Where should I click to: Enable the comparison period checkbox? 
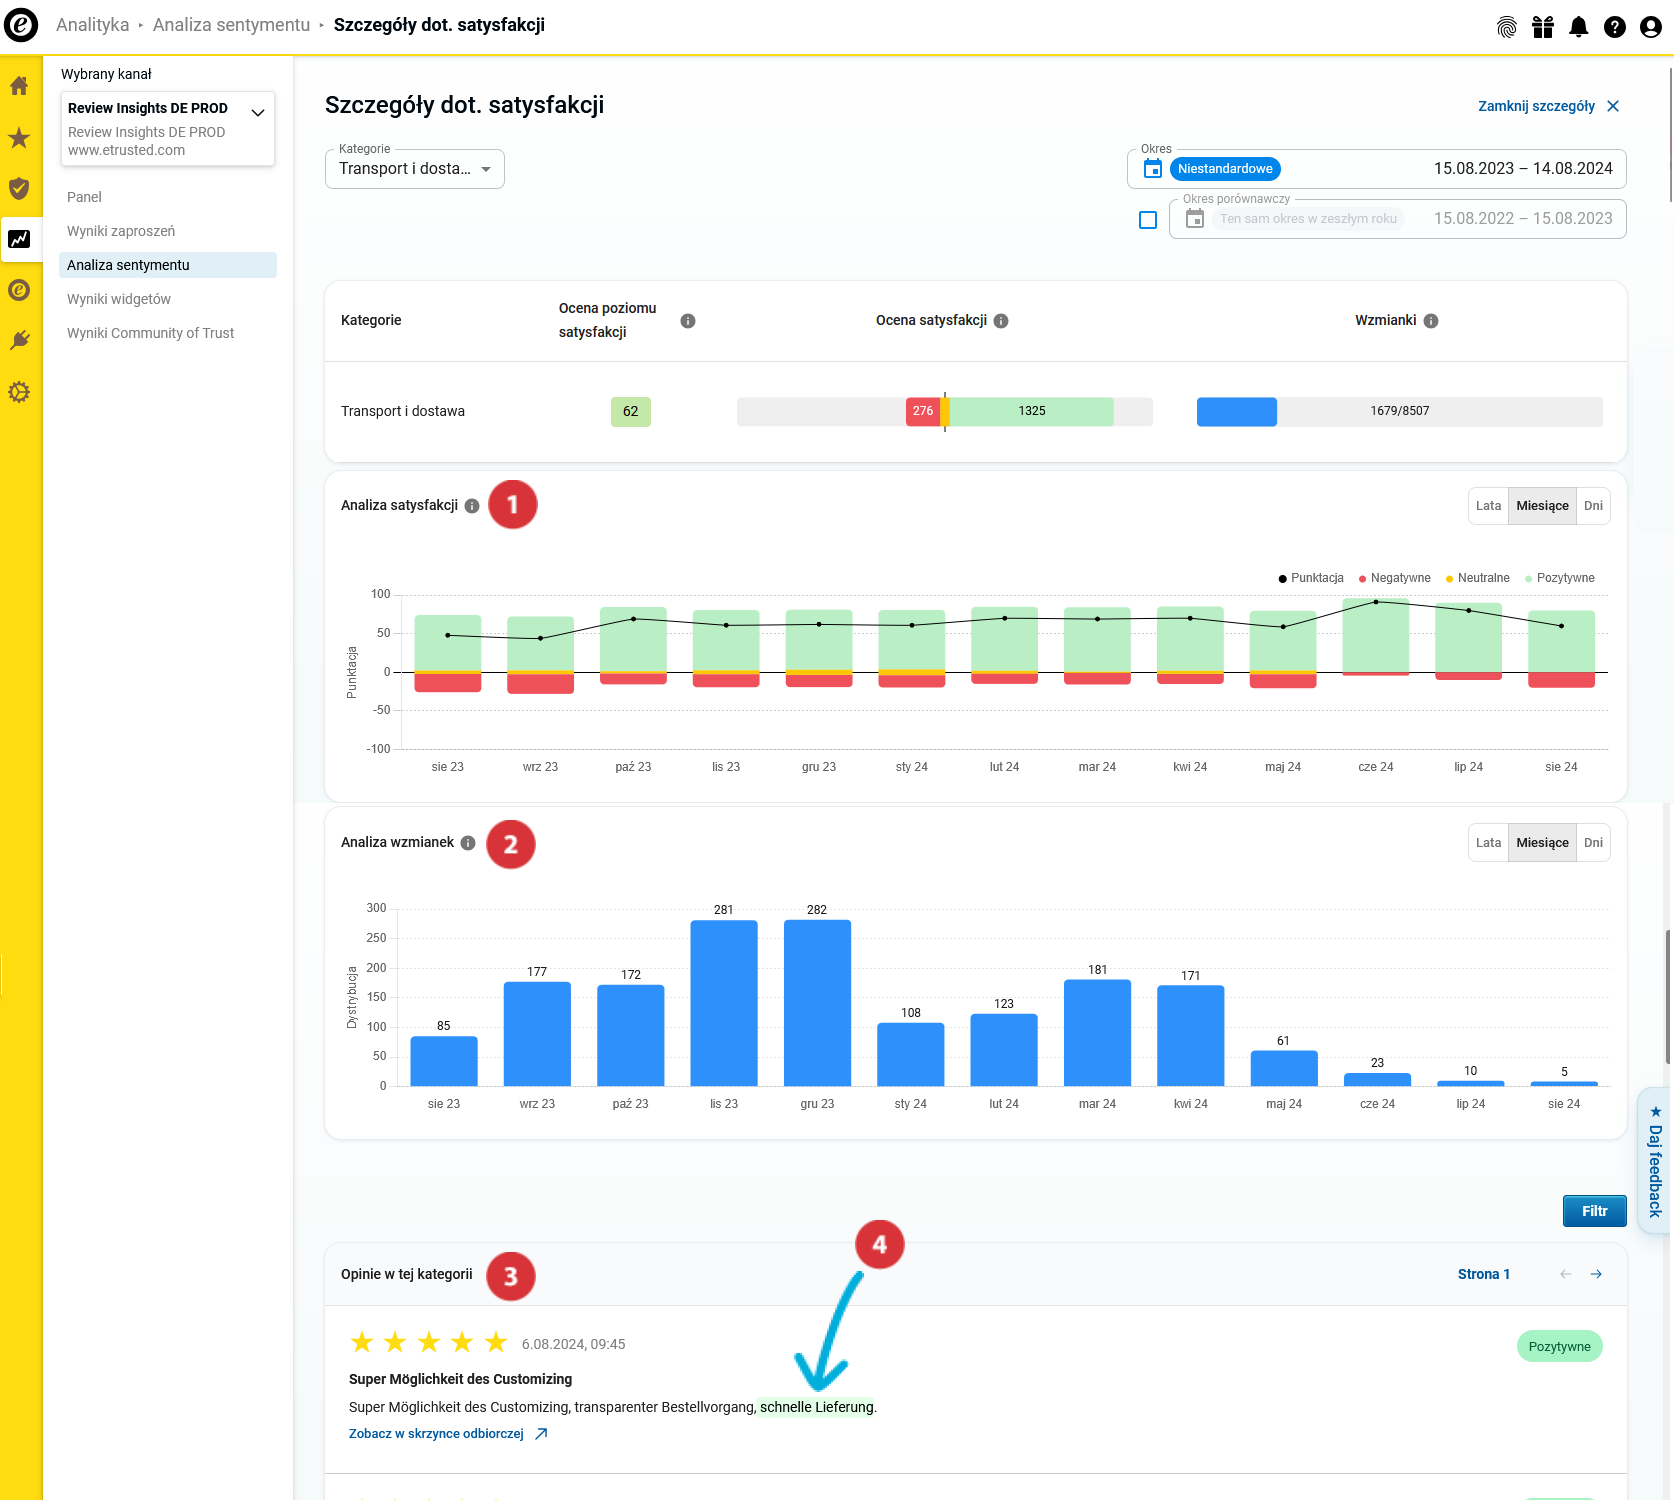[1148, 220]
